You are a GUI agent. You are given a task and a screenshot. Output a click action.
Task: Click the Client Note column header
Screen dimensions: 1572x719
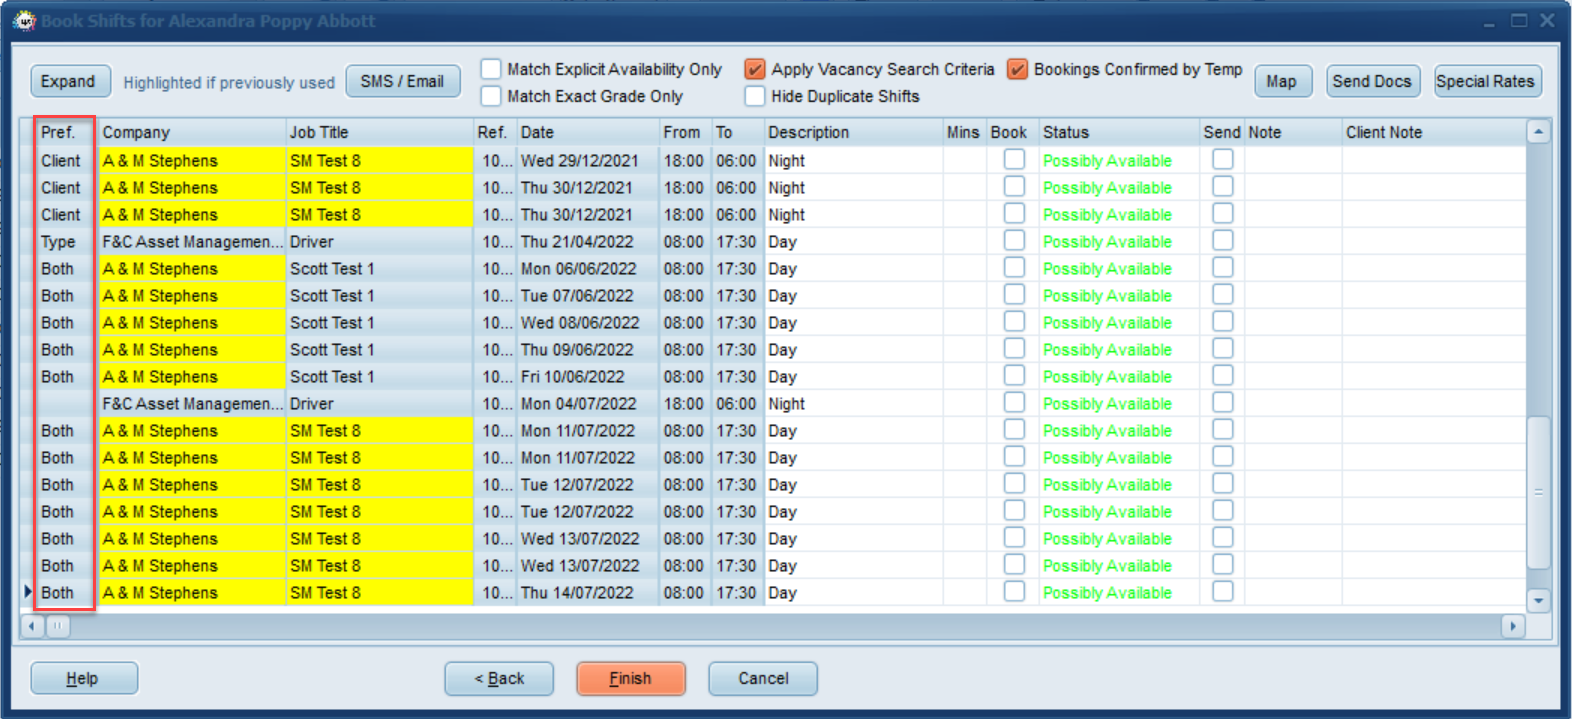tap(1434, 132)
